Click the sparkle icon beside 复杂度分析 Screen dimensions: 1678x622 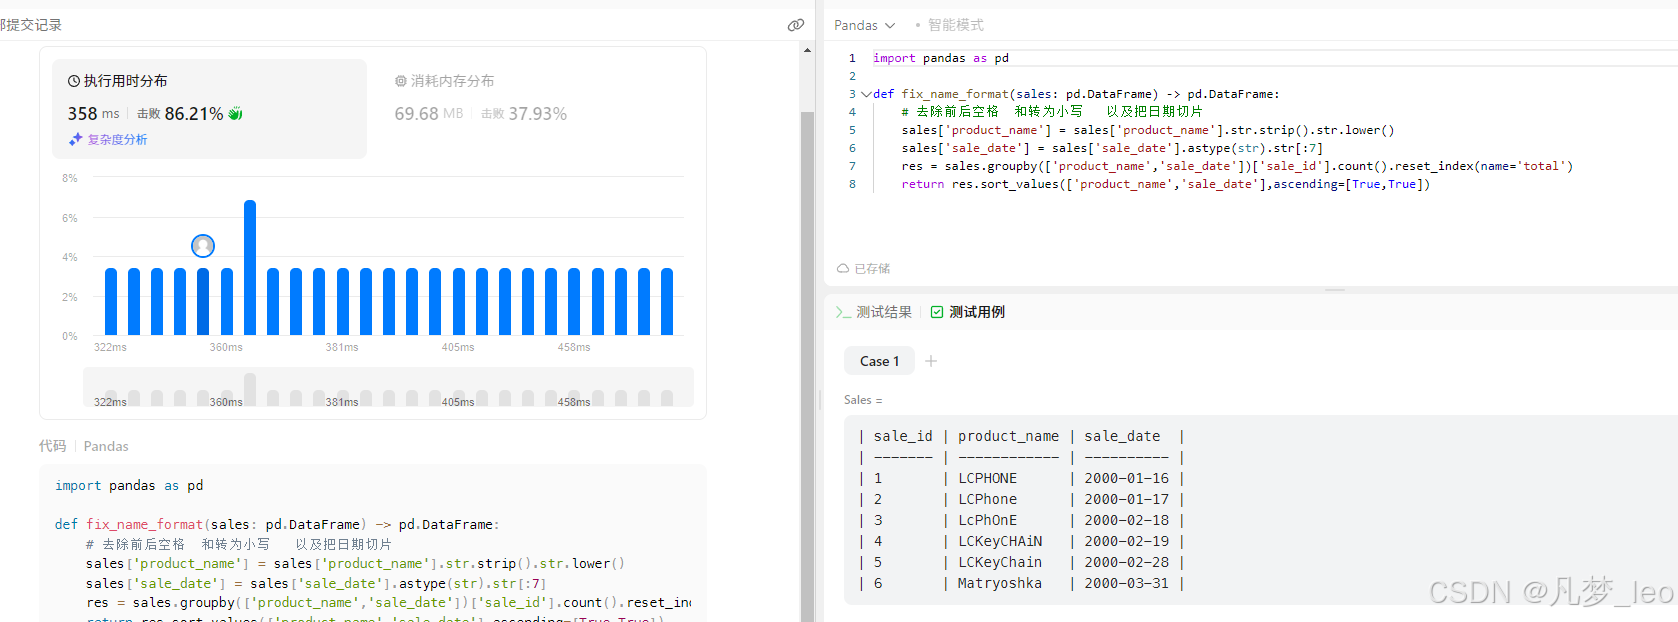pos(75,140)
